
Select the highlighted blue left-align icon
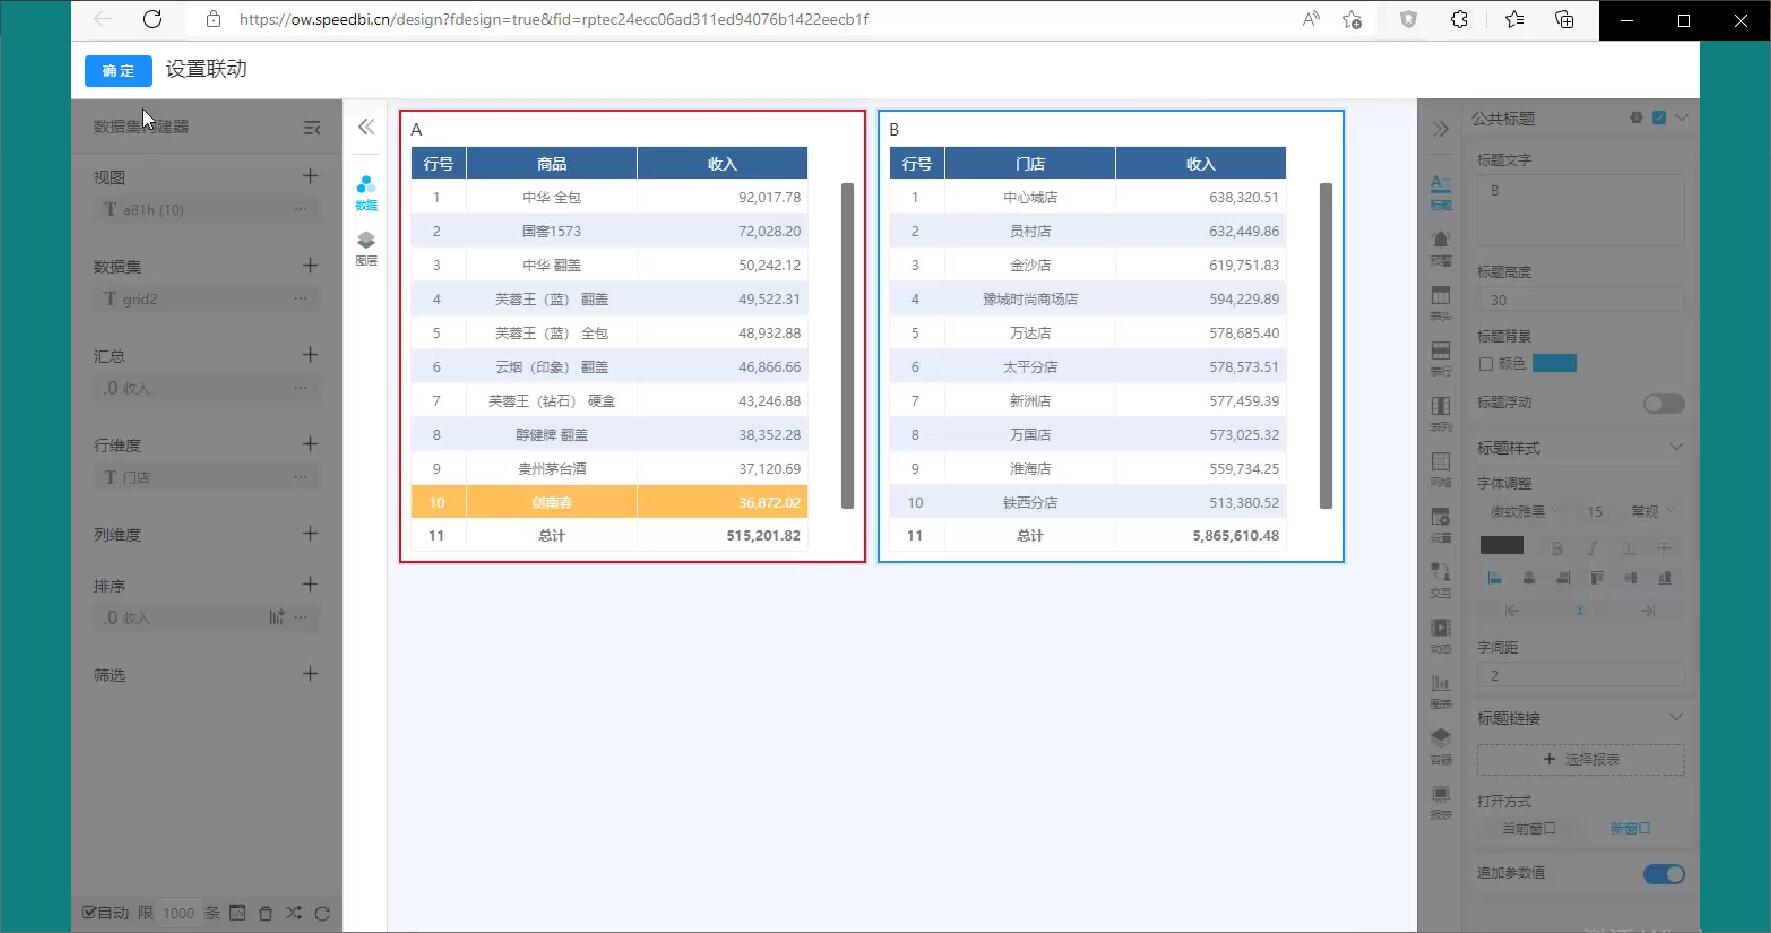pos(1494,578)
